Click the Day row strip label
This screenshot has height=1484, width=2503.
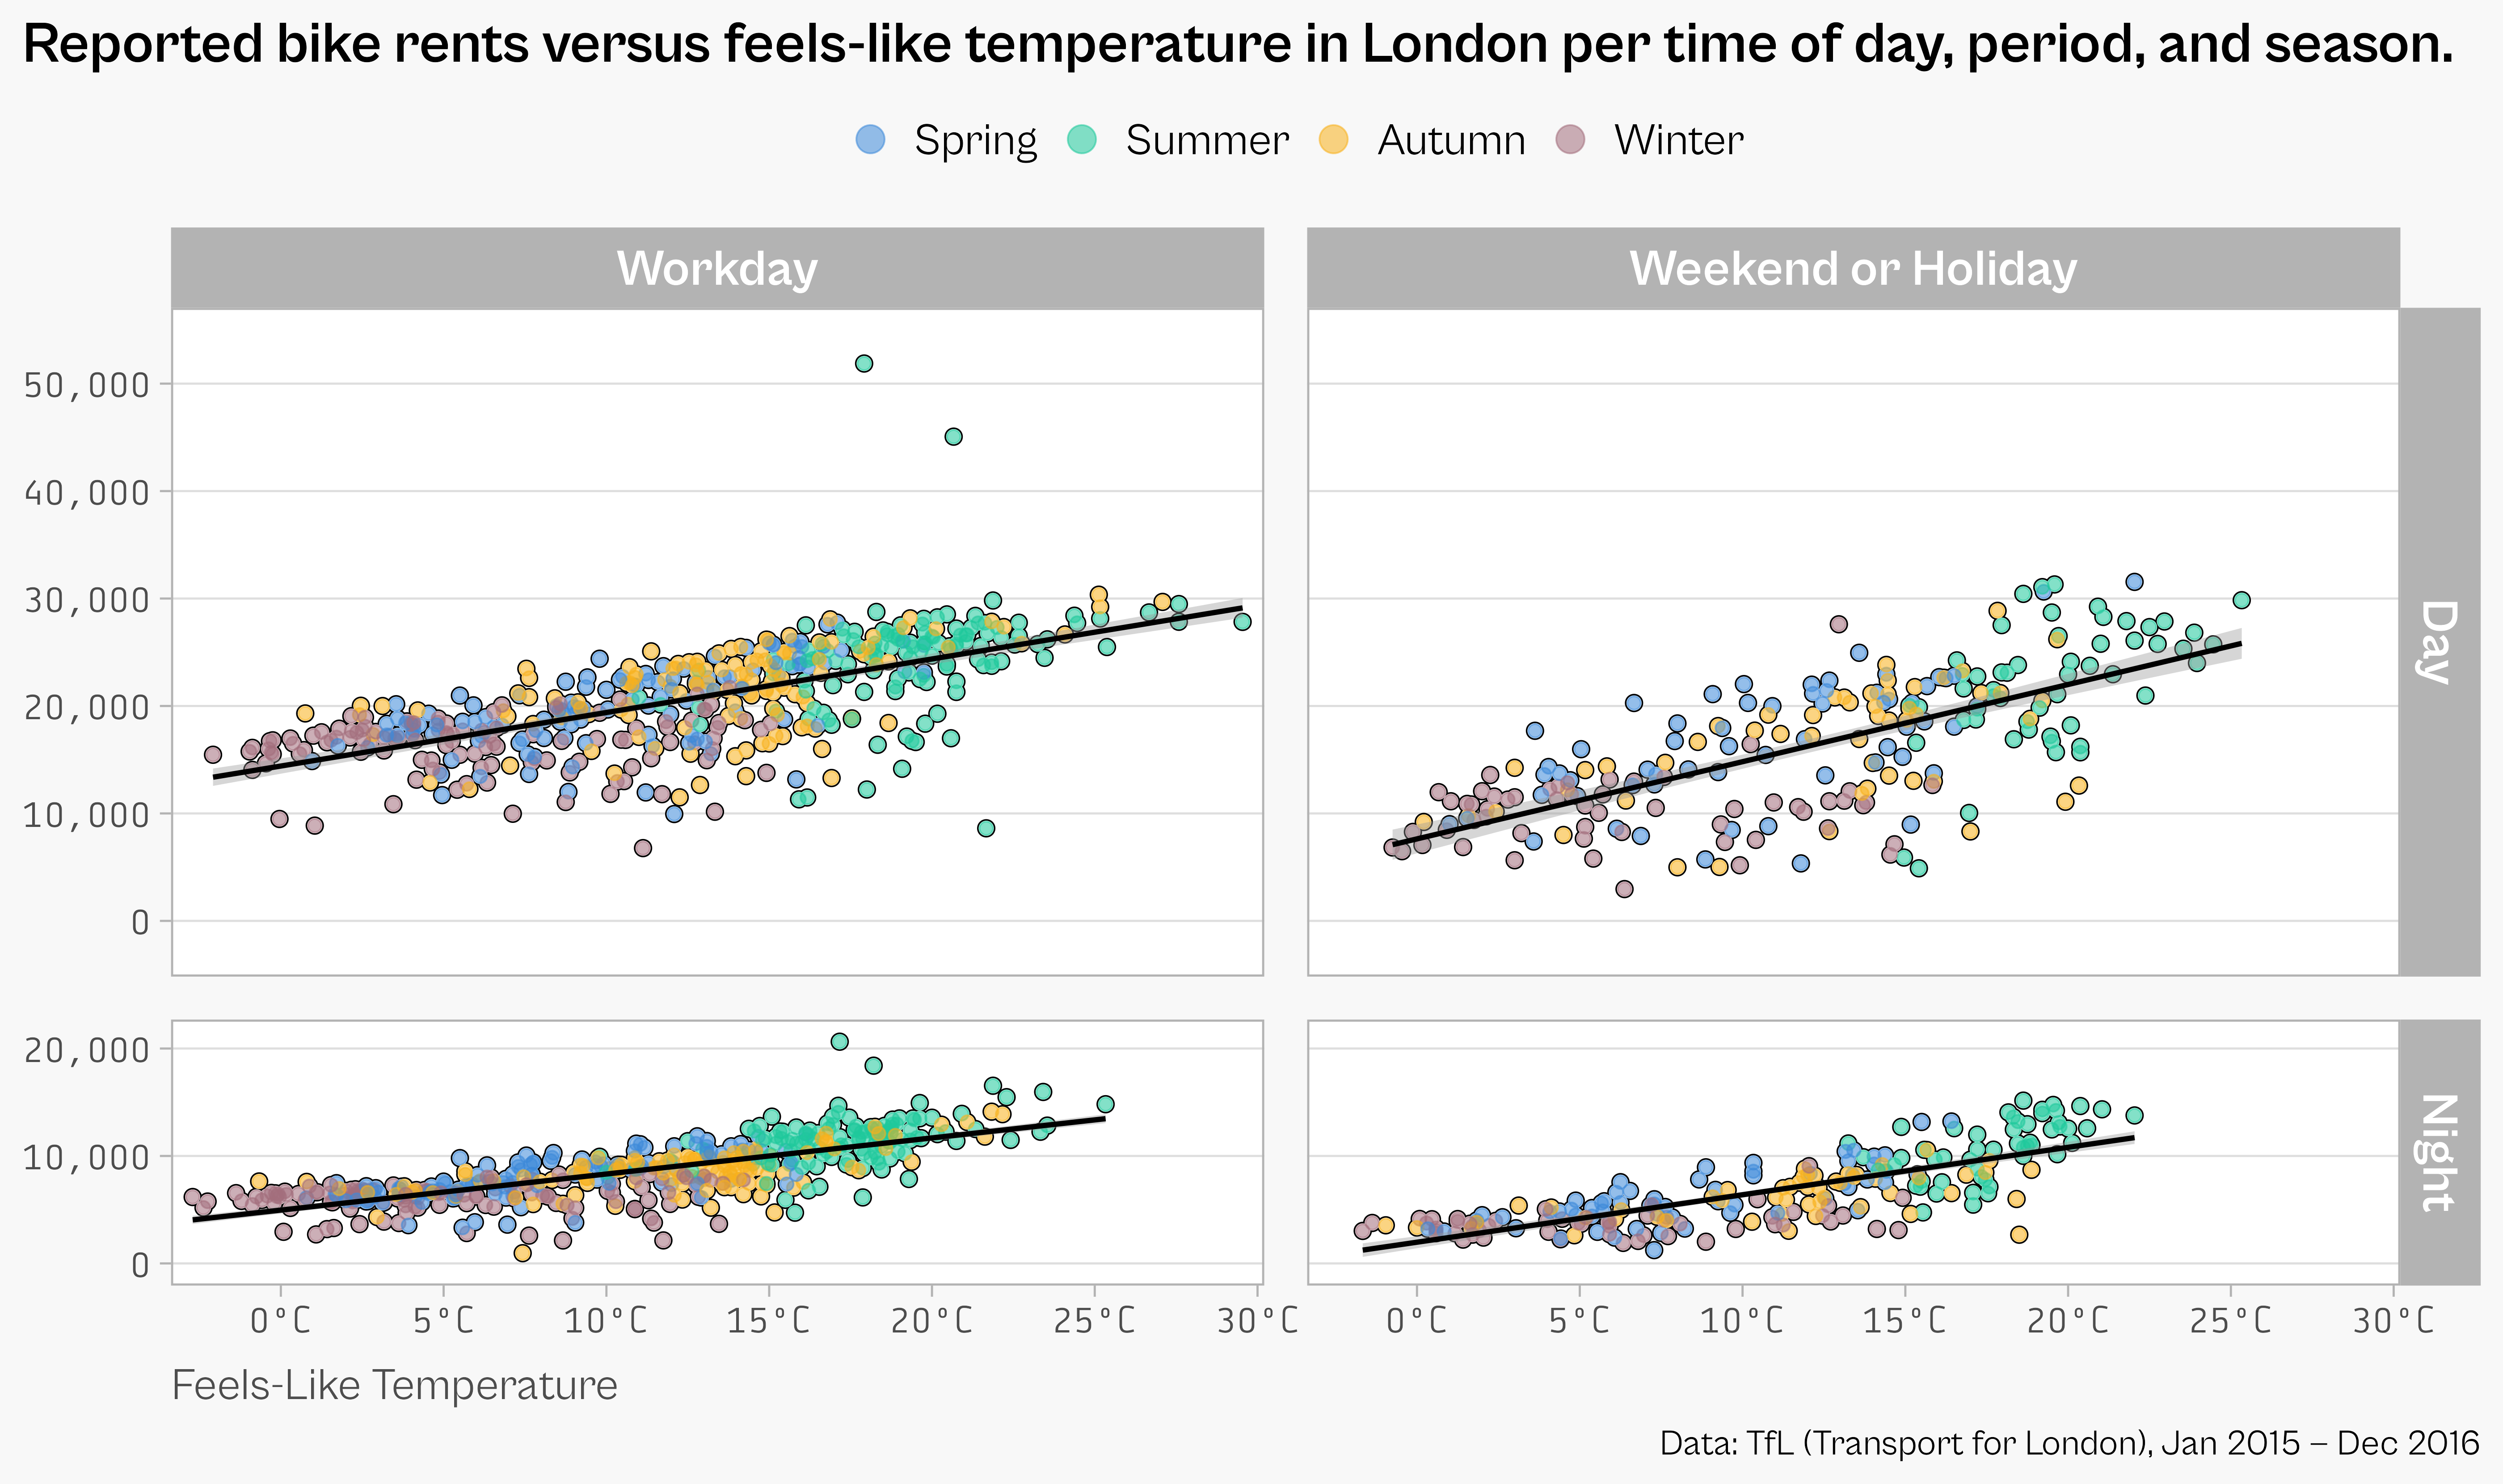2438,641
